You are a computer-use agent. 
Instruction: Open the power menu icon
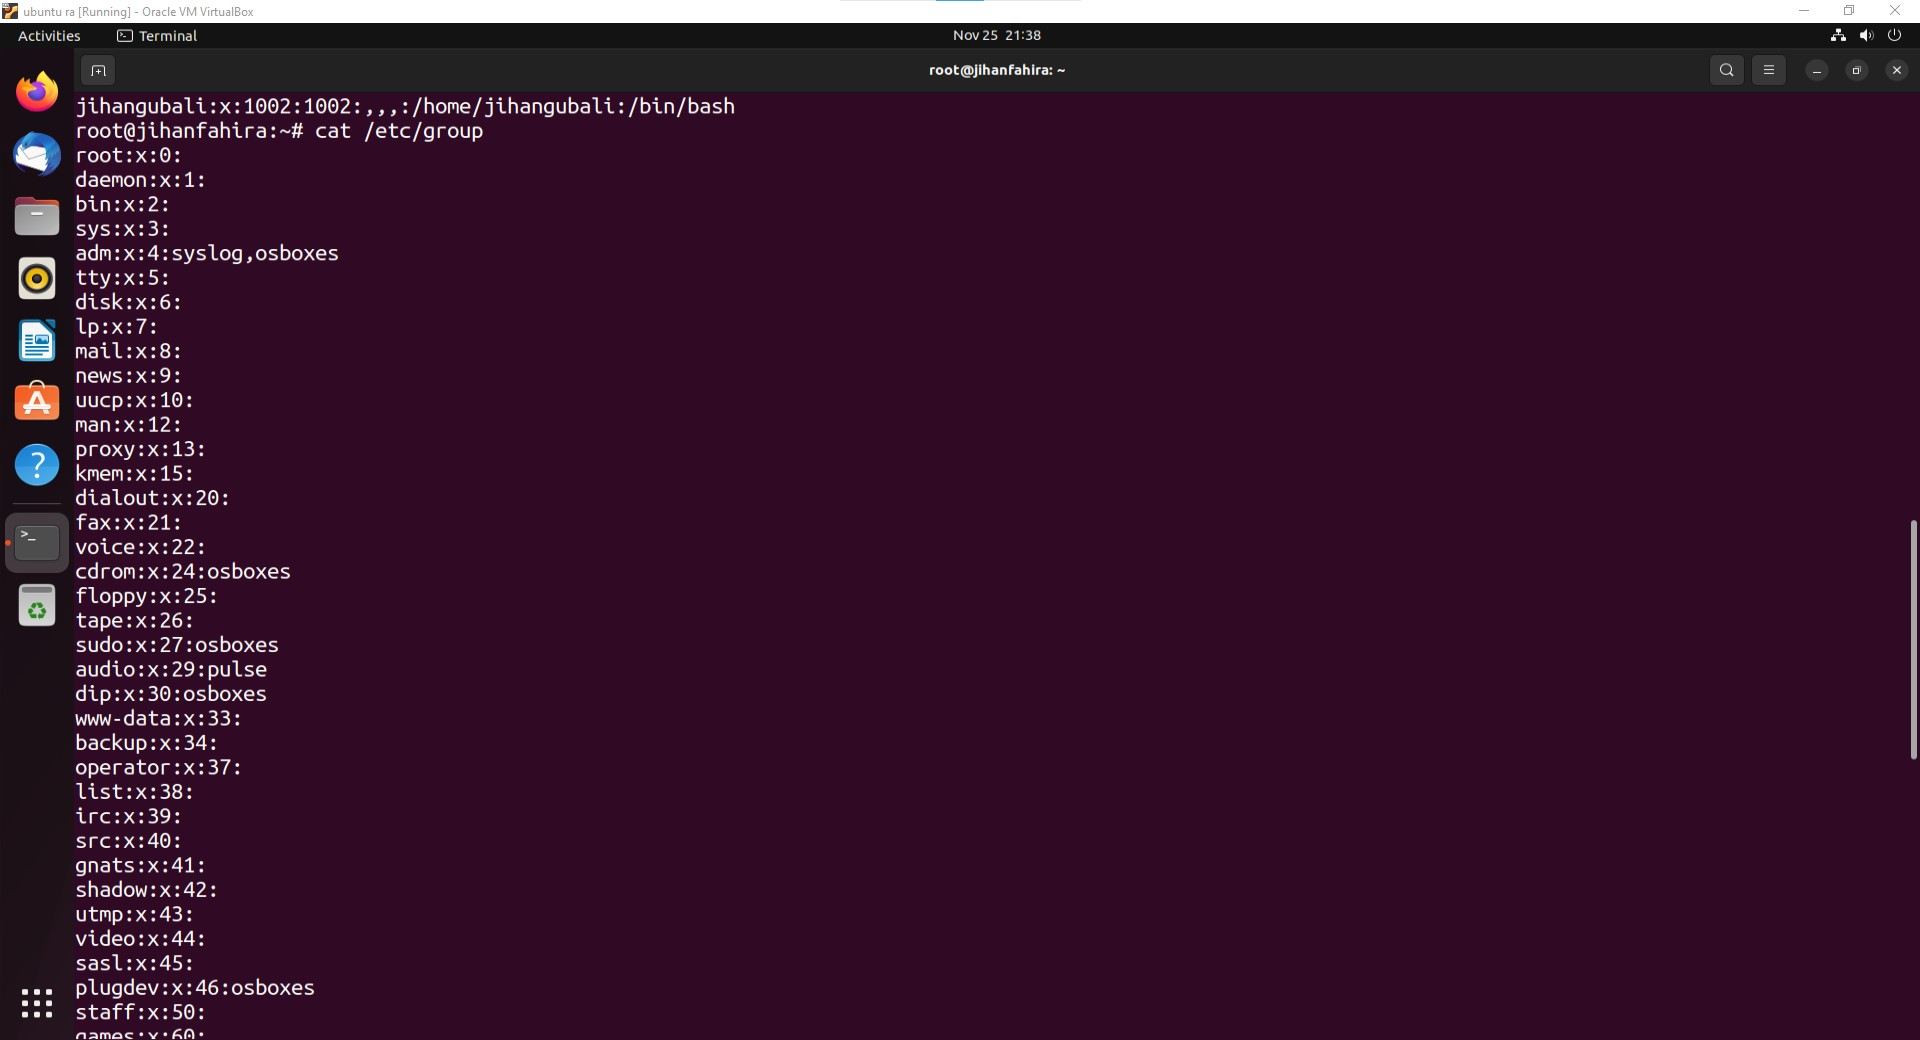(x=1894, y=35)
